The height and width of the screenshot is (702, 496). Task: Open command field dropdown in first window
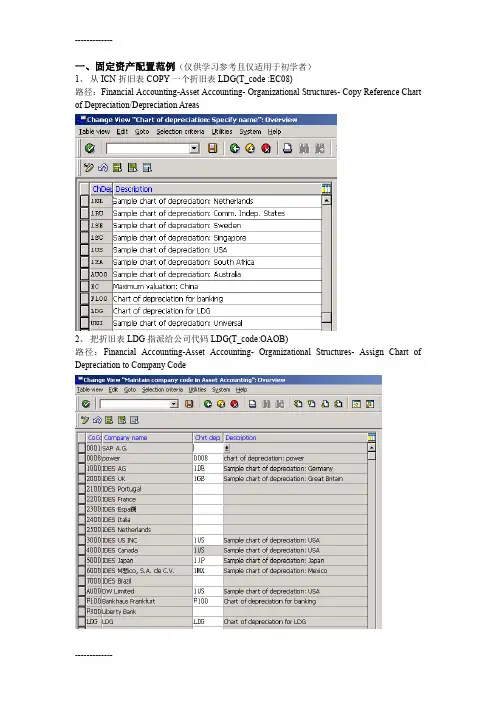194,148
